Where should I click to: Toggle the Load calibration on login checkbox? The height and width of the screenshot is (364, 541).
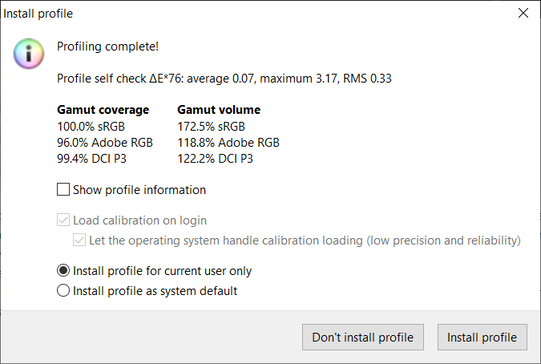(x=63, y=220)
